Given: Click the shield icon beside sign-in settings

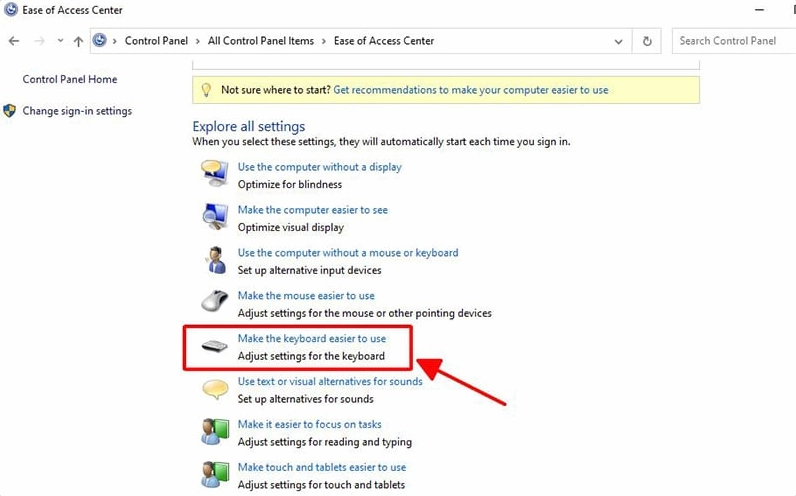Looking at the screenshot, I should point(10,111).
